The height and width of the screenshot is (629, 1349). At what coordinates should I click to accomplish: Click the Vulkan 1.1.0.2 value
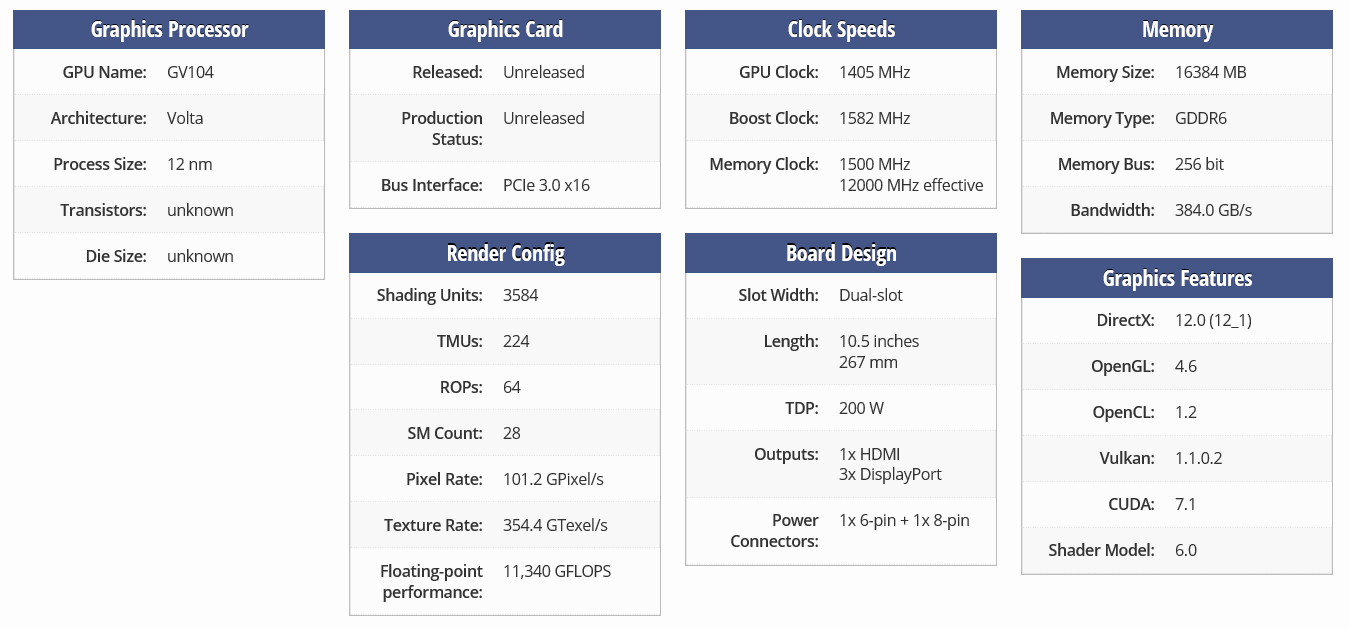coord(1198,458)
